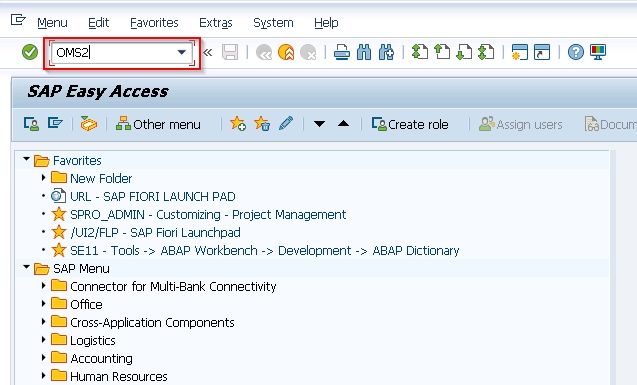The image size is (637, 385).
Task: Click the Back arrow icon
Action: click(x=264, y=52)
